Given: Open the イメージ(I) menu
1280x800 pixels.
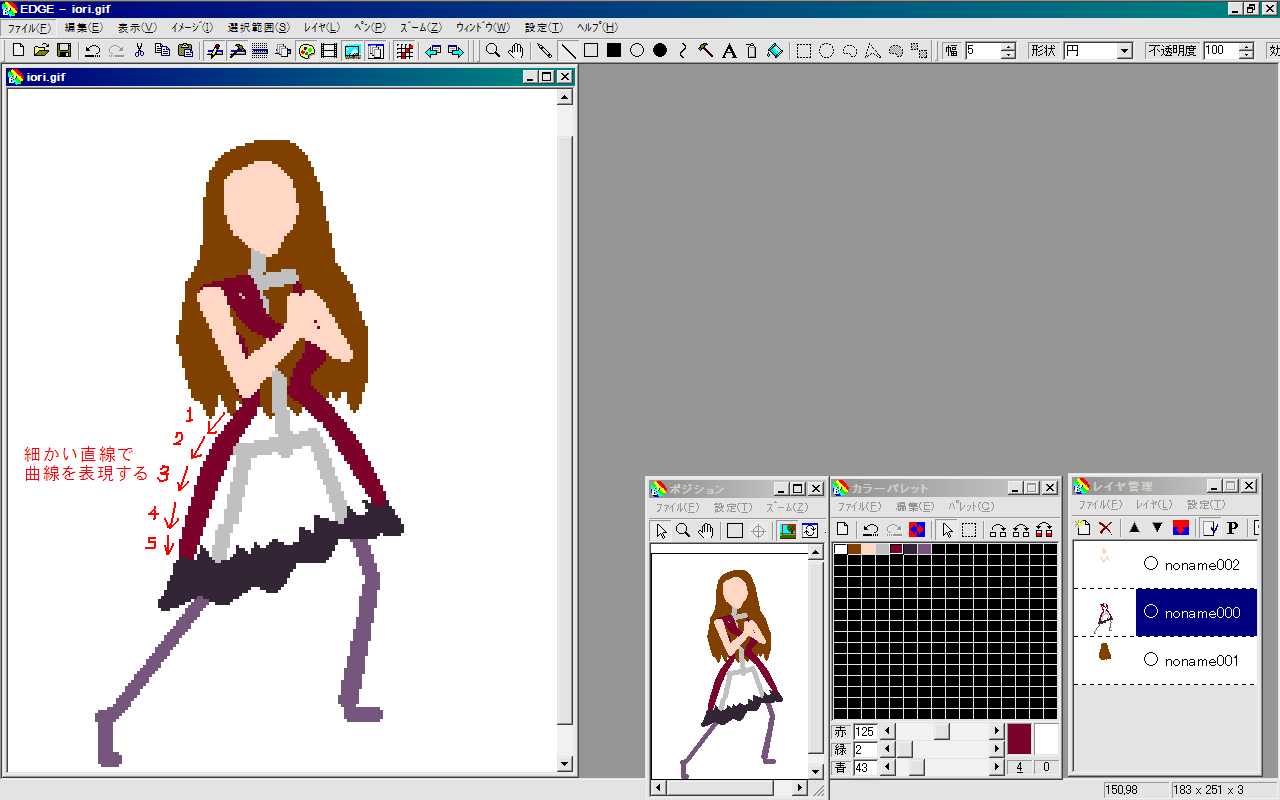Looking at the screenshot, I should [191, 27].
